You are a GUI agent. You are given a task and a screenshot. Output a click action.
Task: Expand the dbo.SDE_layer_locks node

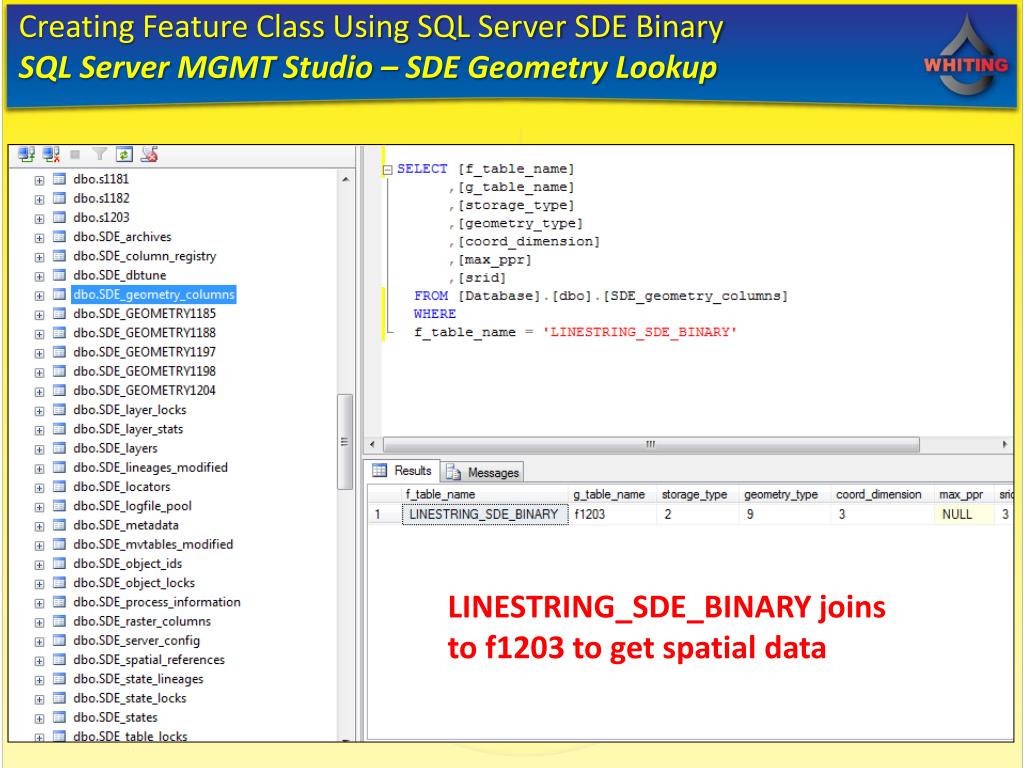[39, 411]
